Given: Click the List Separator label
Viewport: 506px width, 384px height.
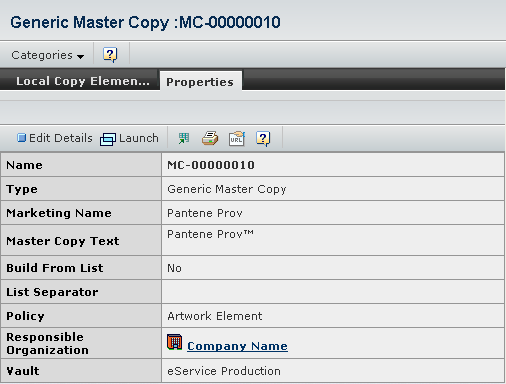Looking at the screenshot, I should (x=52, y=292).
